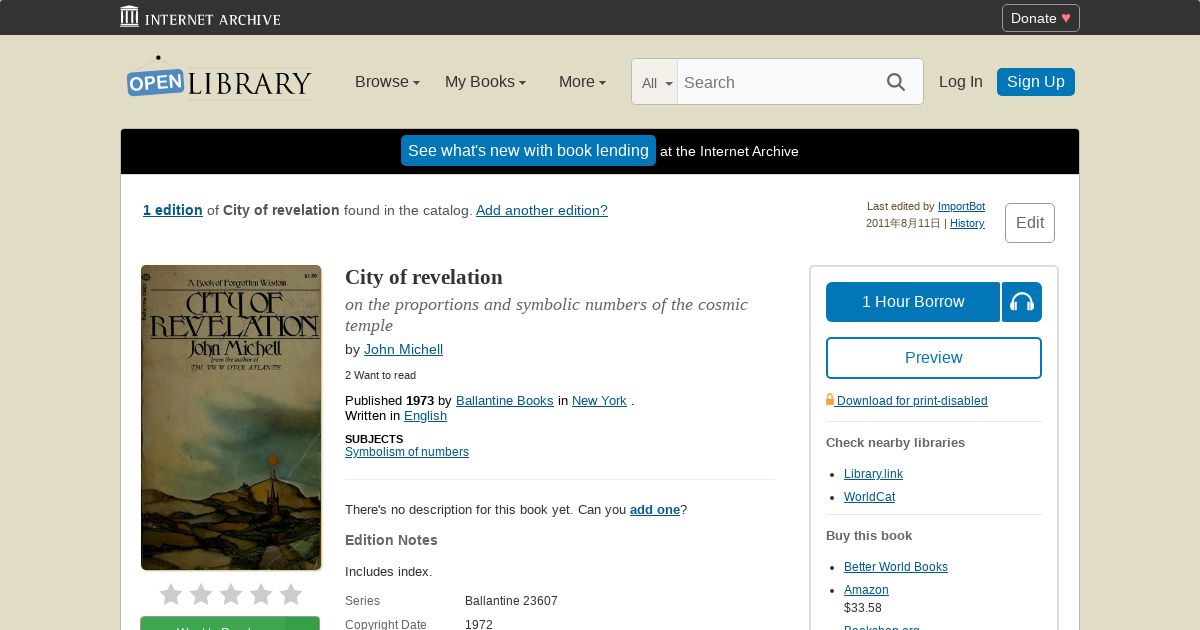The width and height of the screenshot is (1200, 630).
Task: Expand the My Books menu
Action: pyautogui.click(x=485, y=82)
